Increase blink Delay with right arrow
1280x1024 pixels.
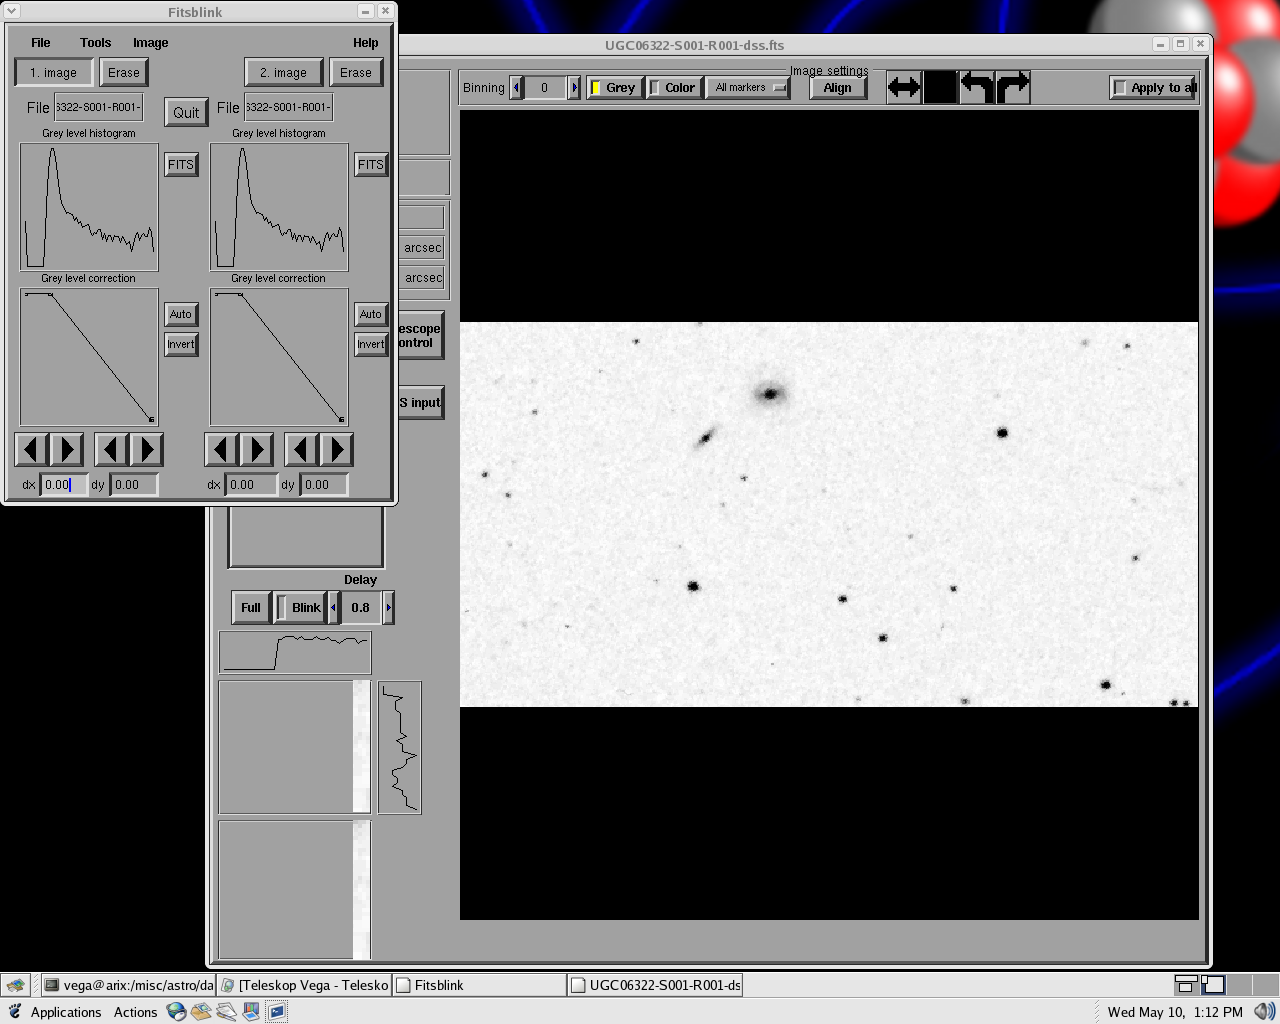click(389, 607)
